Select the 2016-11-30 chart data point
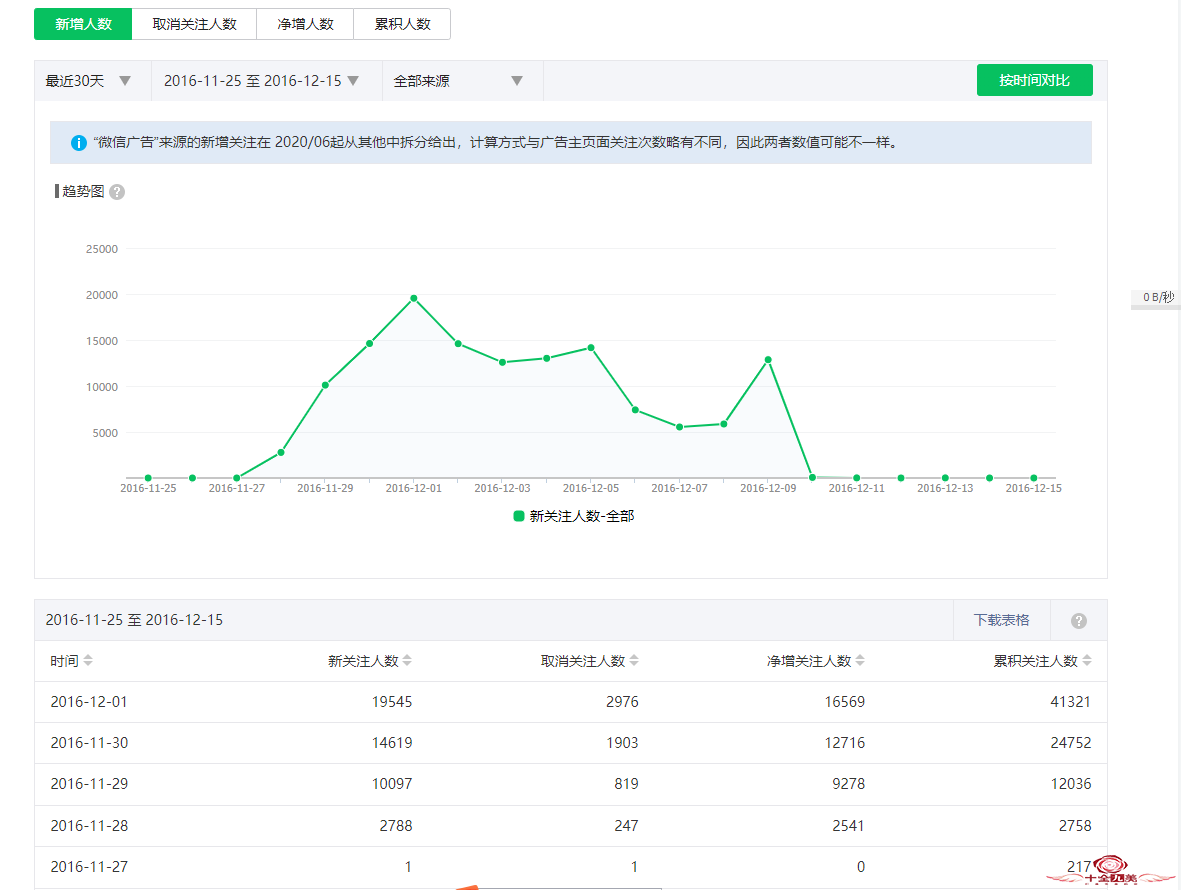Viewport: 1181px width, 890px height. 370,343
